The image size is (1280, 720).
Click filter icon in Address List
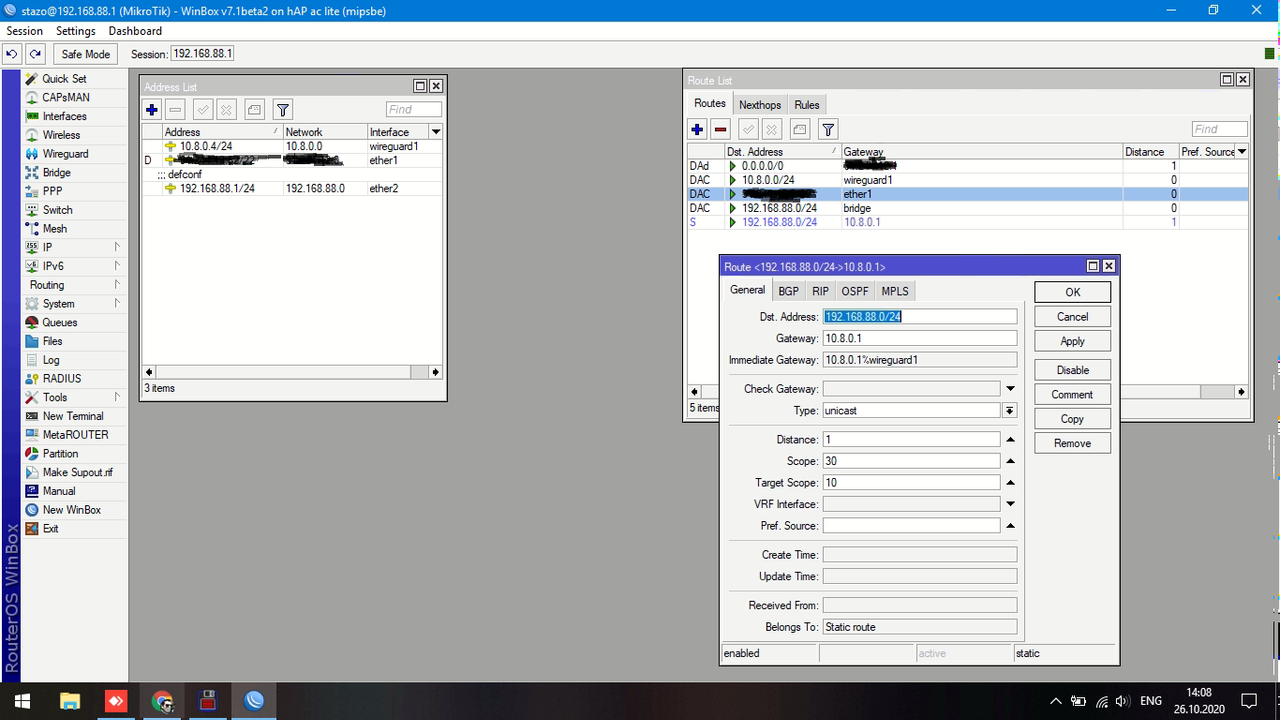283,110
